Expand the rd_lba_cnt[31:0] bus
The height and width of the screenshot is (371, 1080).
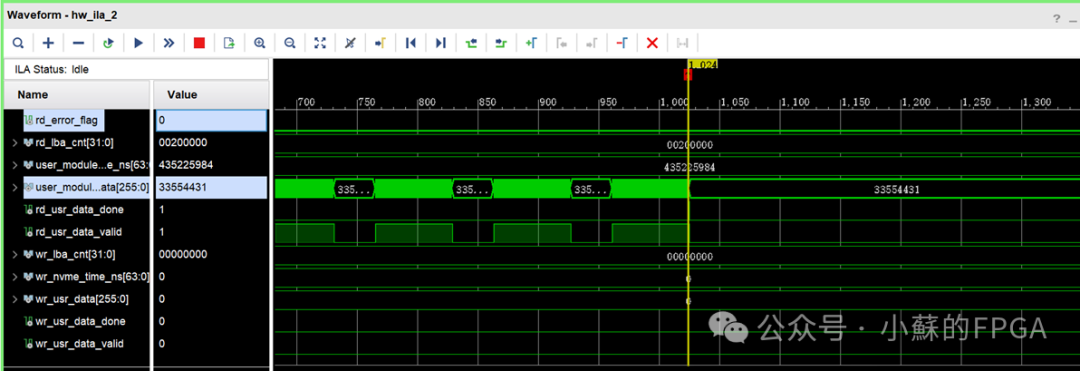14,143
